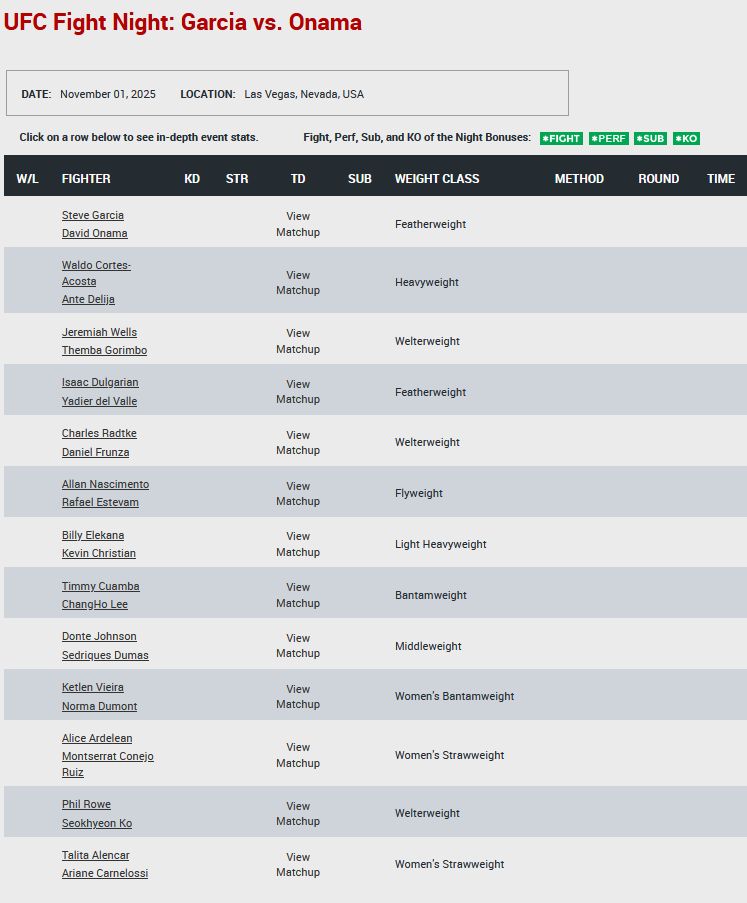View Matchup for Ardelean vs Conejo Ruiz
Image resolution: width=747 pixels, height=903 pixels.
pos(298,755)
